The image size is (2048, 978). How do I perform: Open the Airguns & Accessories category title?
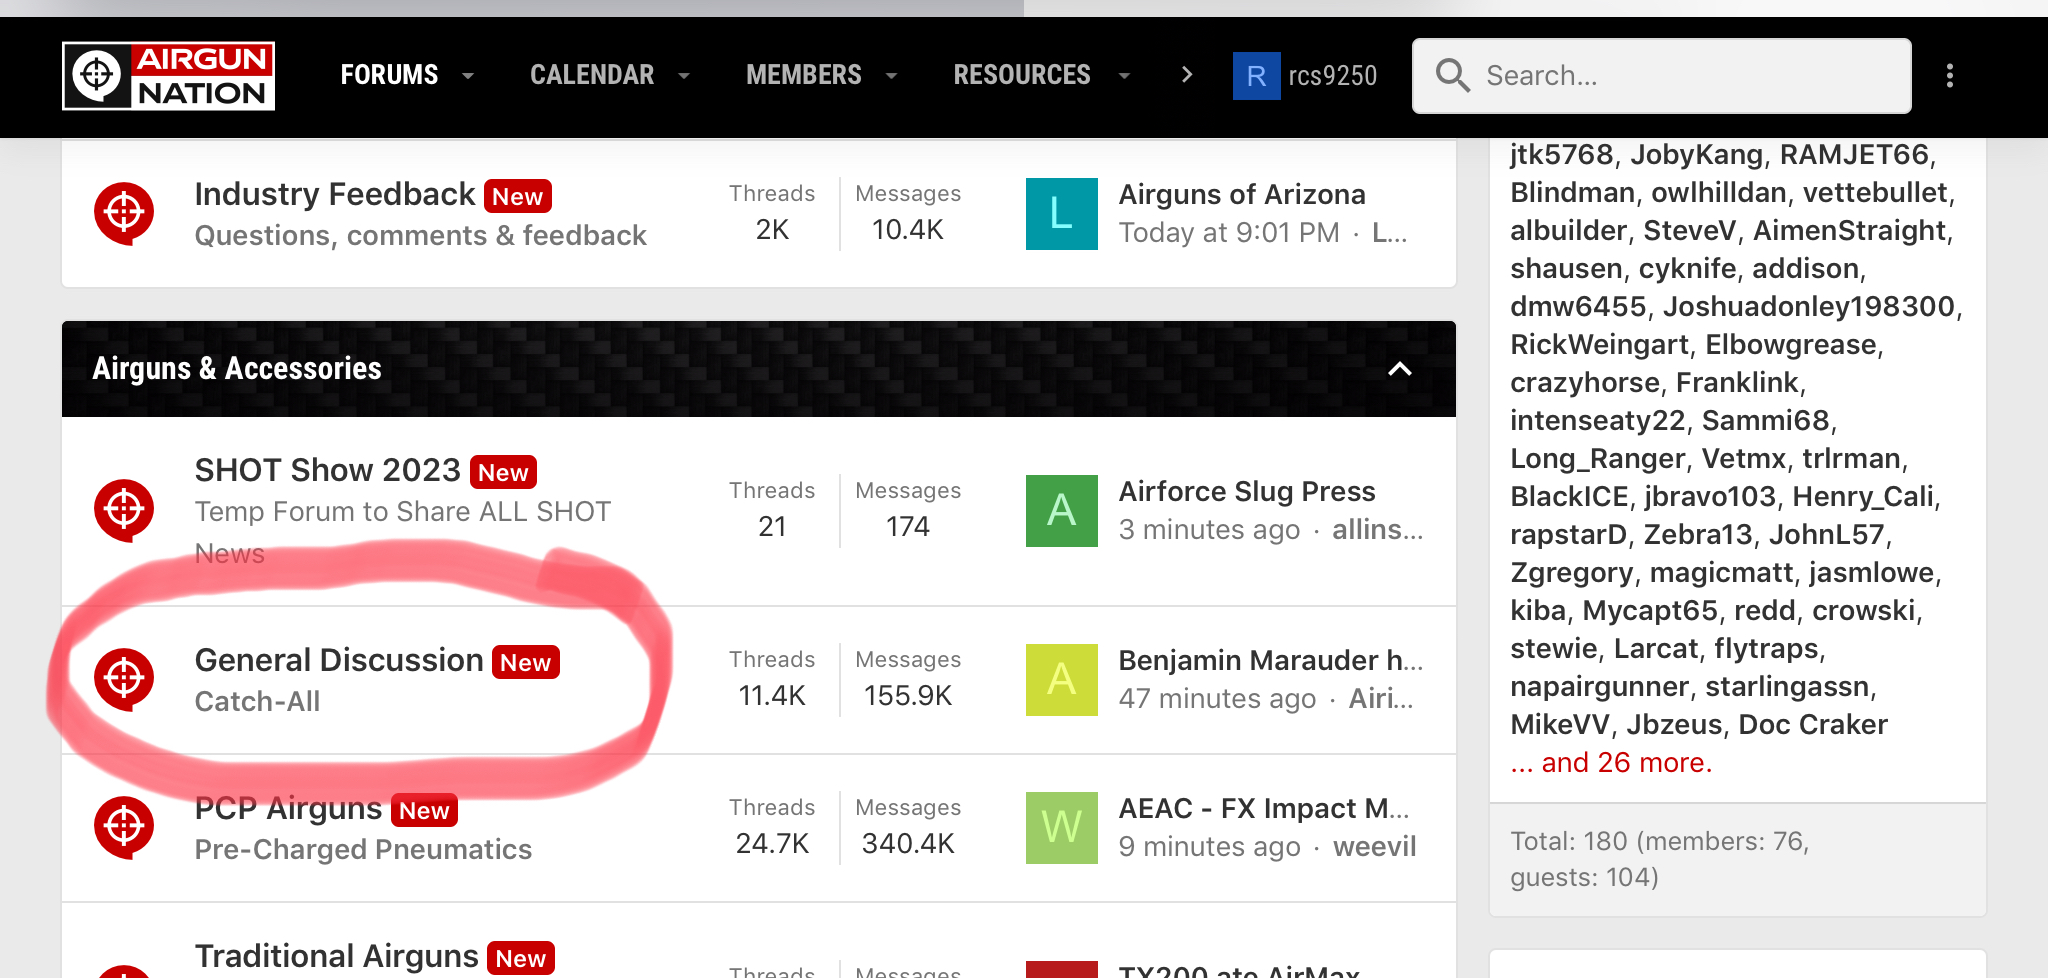[x=237, y=369]
